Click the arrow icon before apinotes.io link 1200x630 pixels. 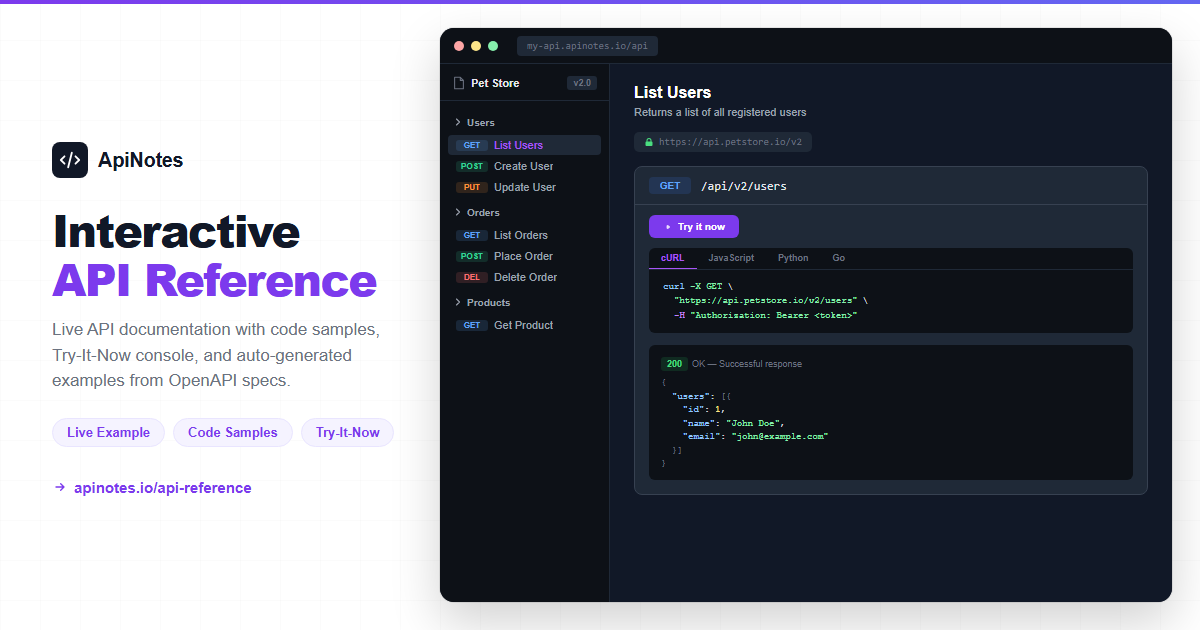click(x=60, y=488)
